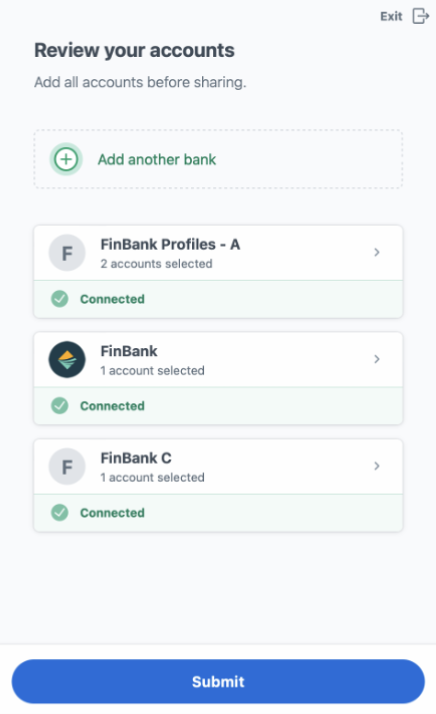Click the green checkmark under FinBank
This screenshot has height=714, width=436.
[x=60, y=406]
